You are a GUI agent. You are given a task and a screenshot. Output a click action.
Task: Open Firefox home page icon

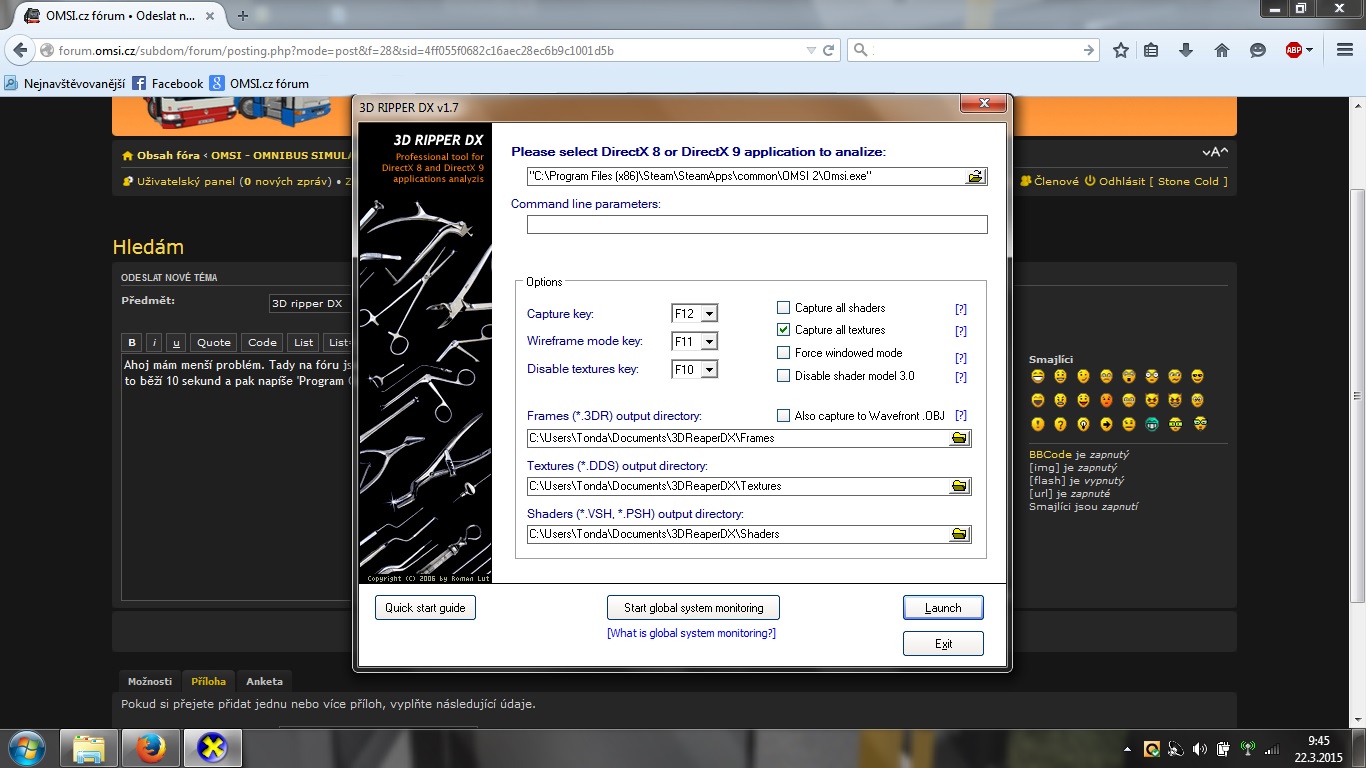1222,50
